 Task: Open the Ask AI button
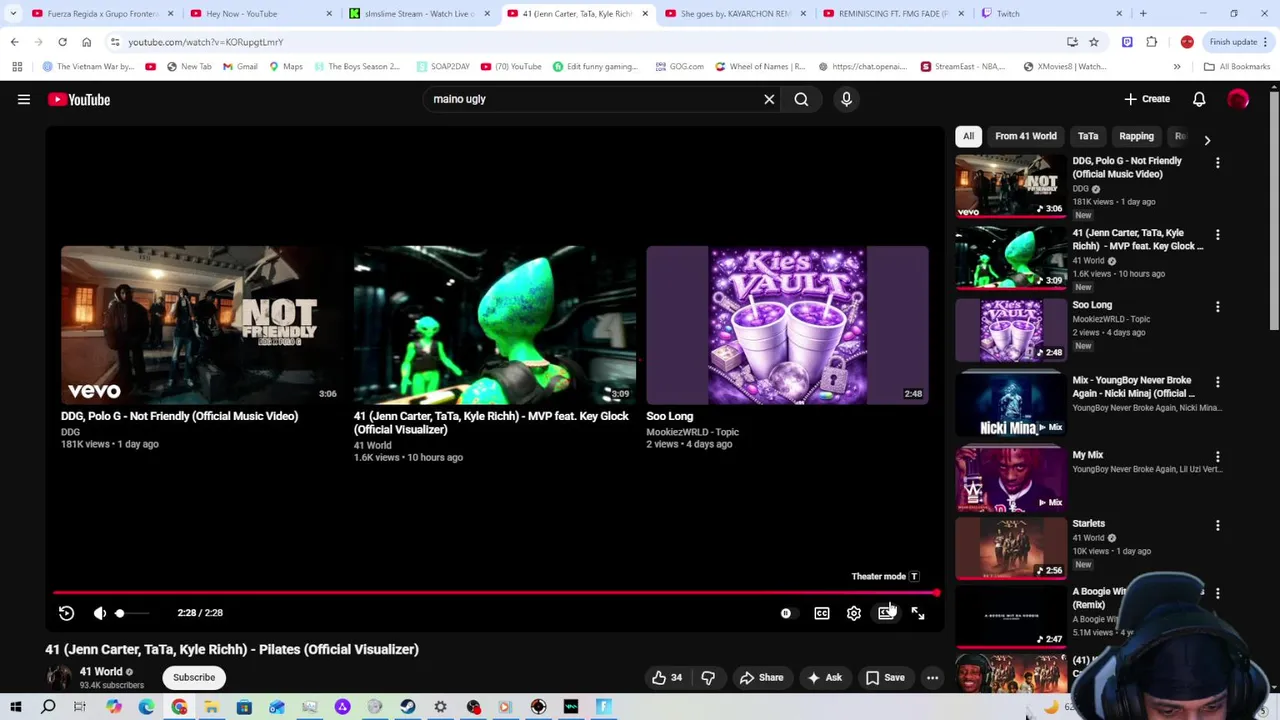pos(824,677)
